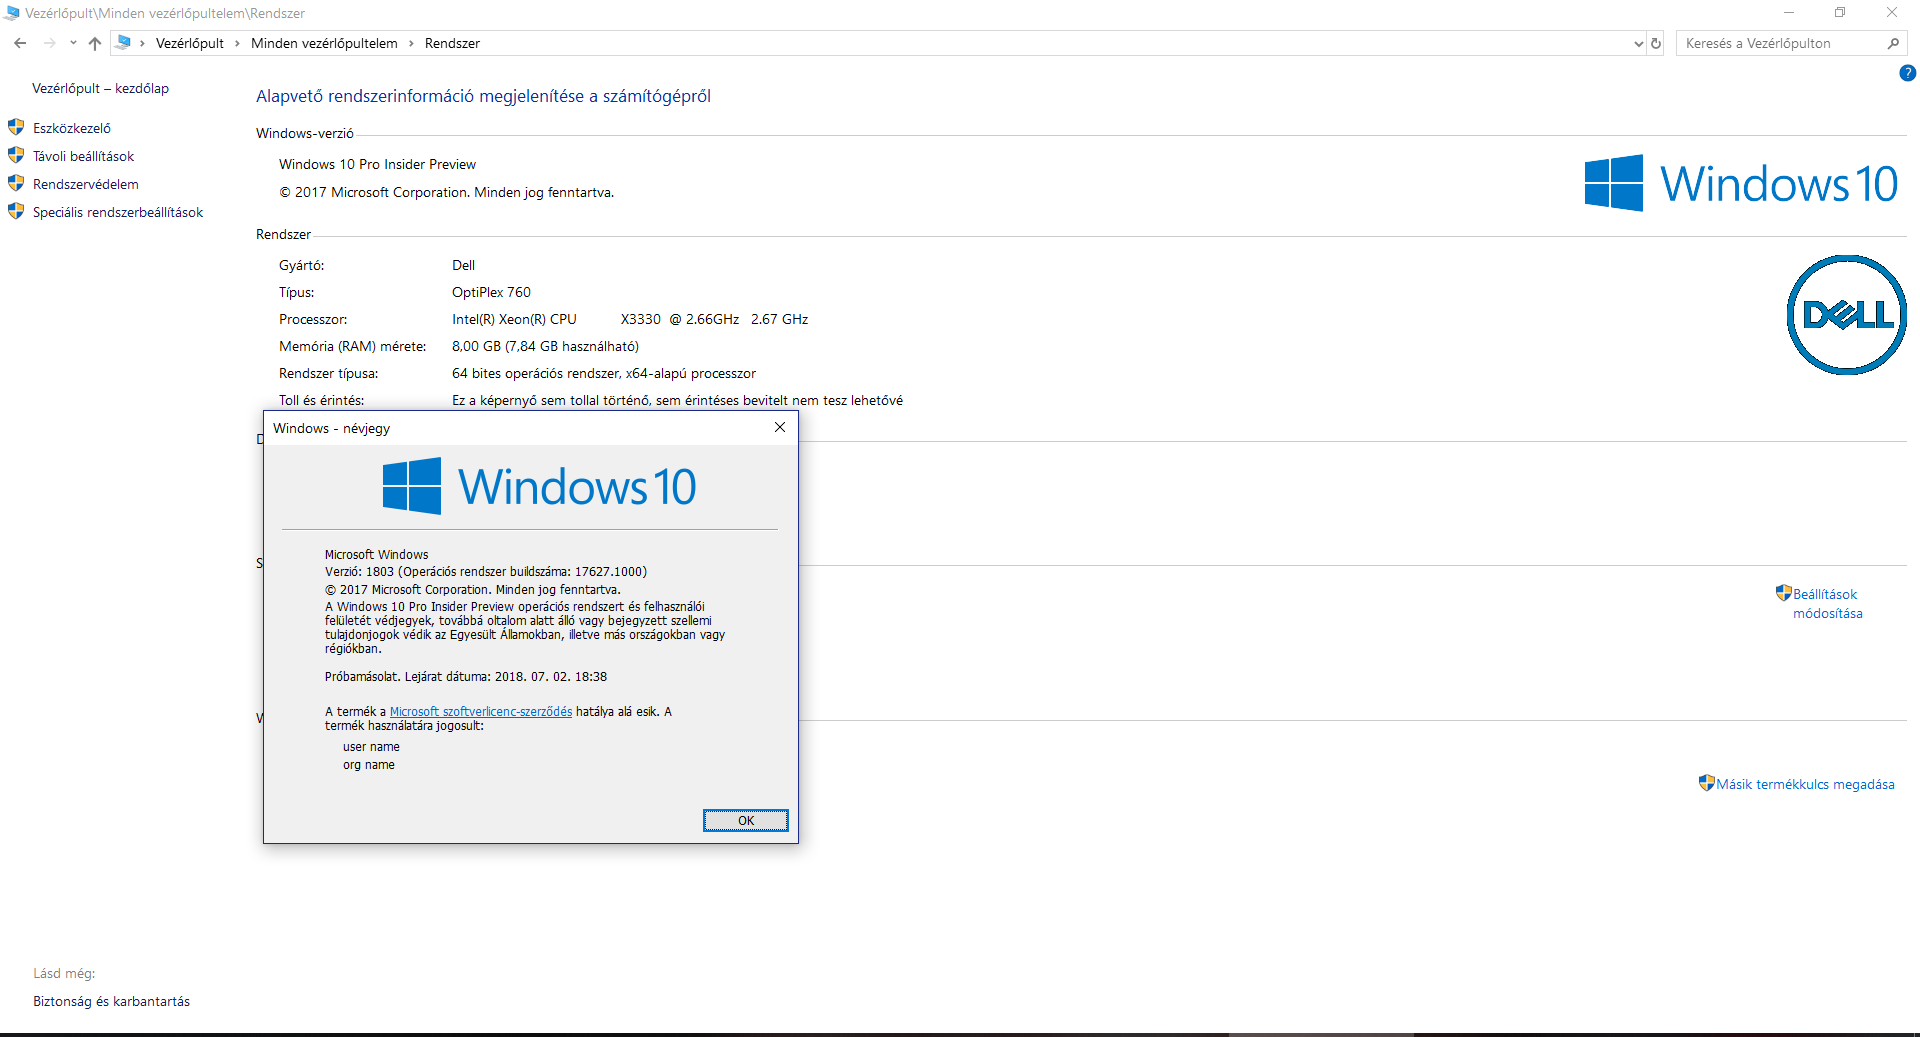The width and height of the screenshot is (1920, 1037).
Task: Go up one level with the Up arrow
Action: (95, 43)
